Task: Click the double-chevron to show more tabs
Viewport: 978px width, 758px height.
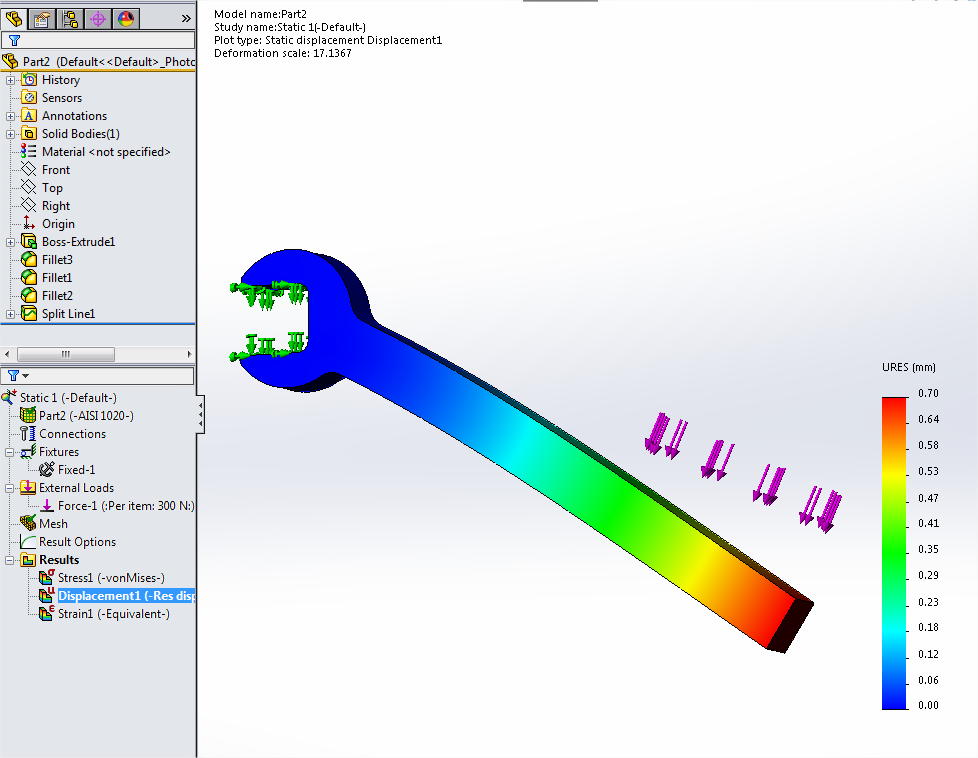Action: tap(185, 18)
